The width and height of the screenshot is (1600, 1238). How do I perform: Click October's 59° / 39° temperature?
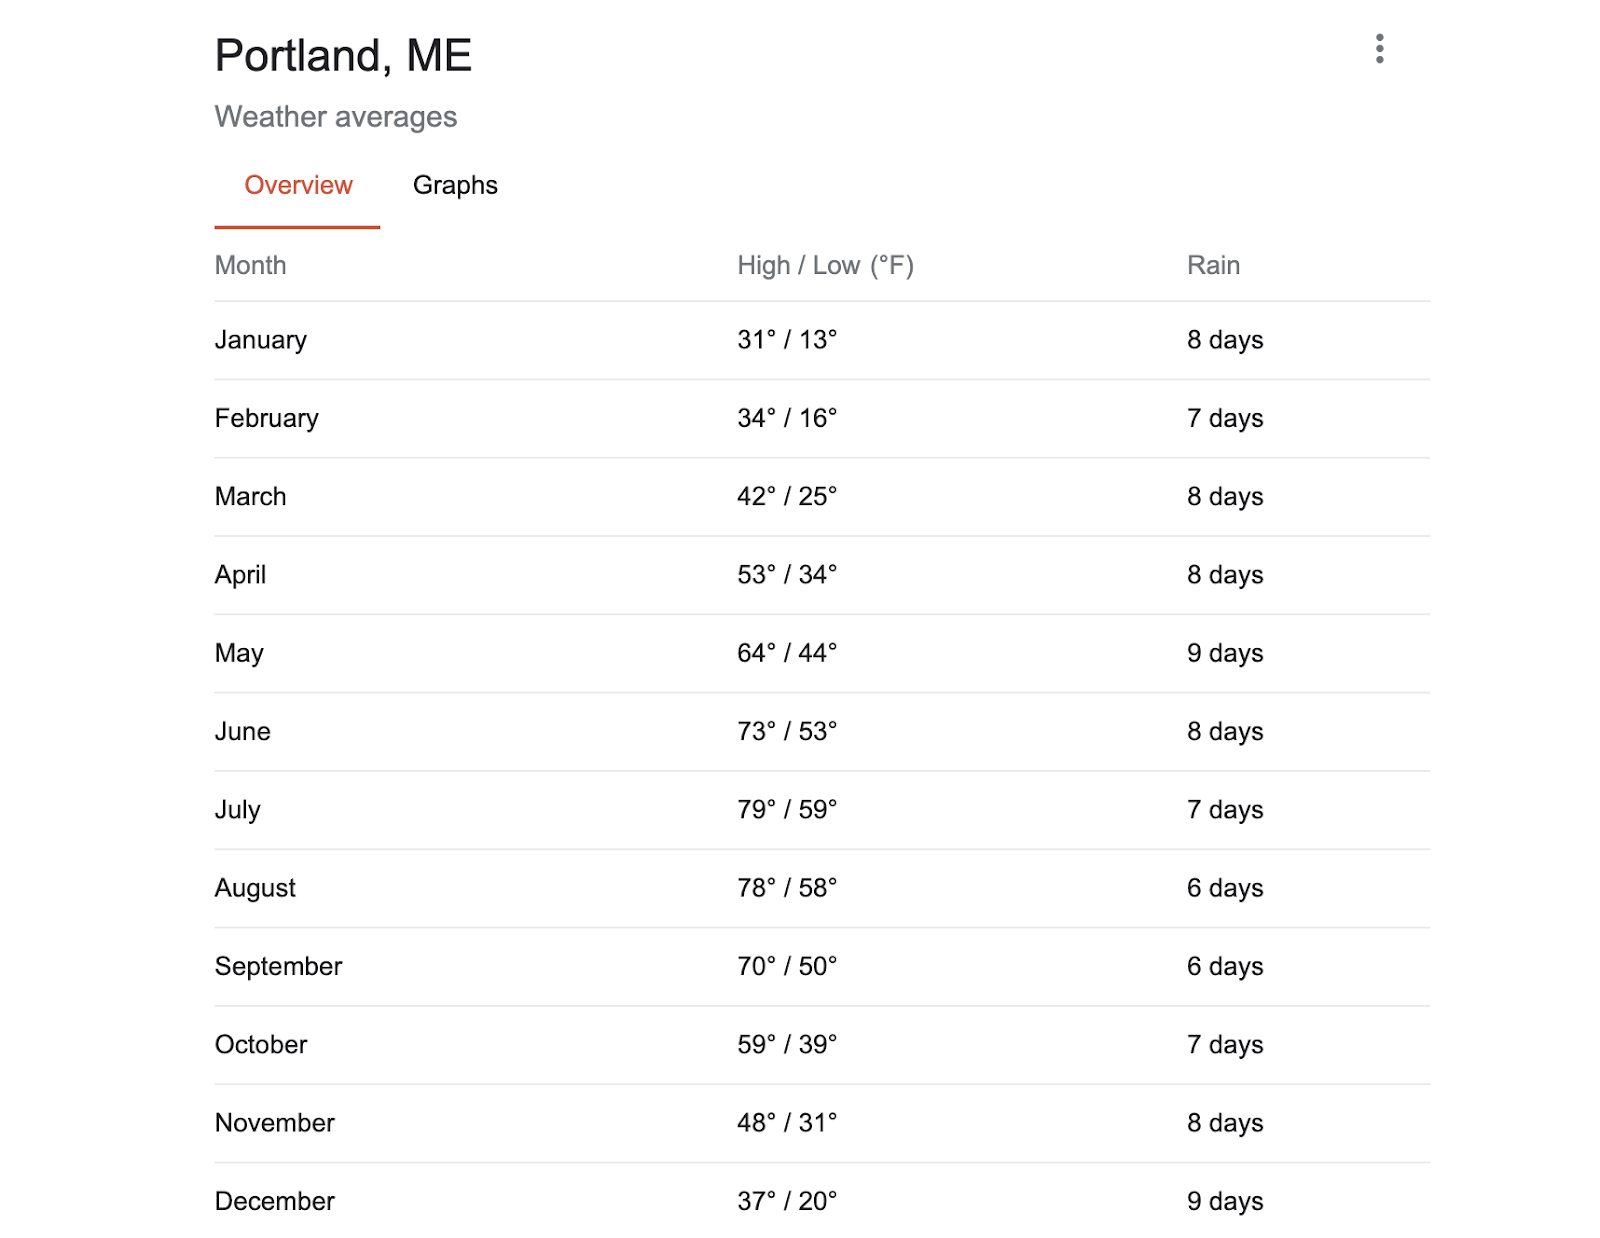click(787, 1044)
